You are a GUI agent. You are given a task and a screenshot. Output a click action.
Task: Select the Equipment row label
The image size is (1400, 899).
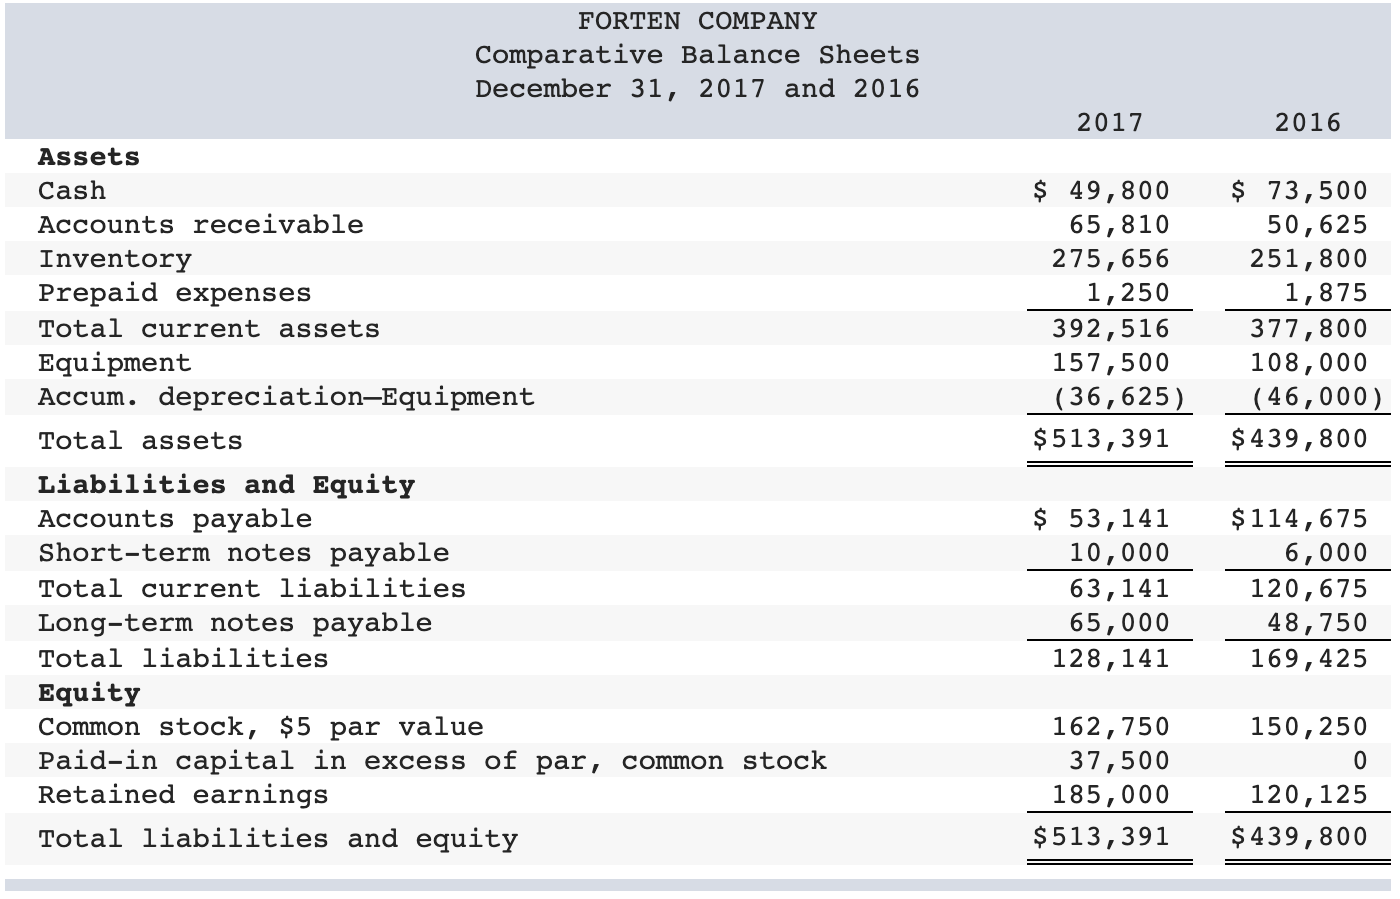point(115,363)
